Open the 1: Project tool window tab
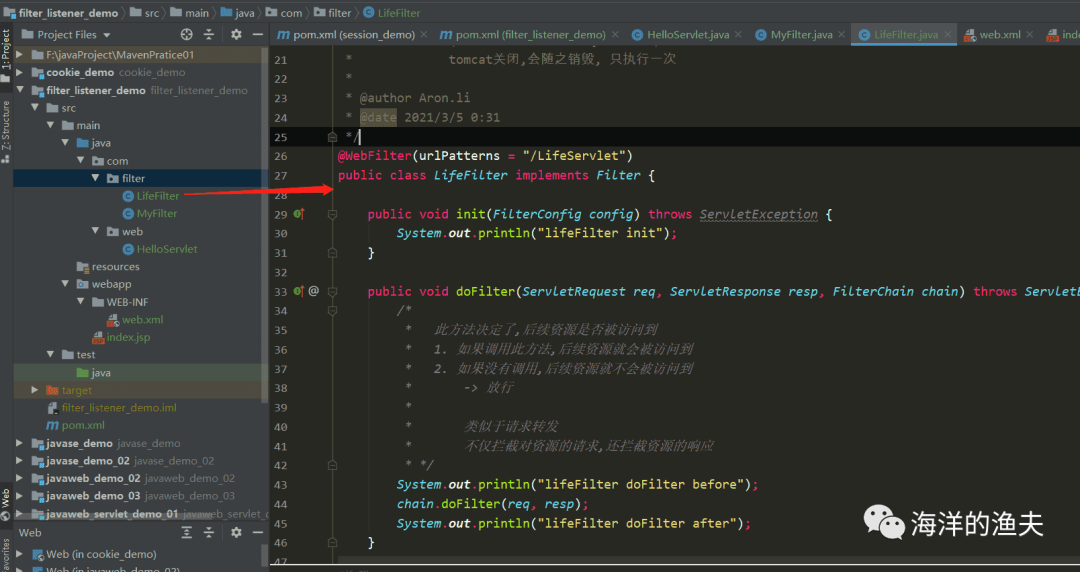Viewport: 1080px width, 572px height. coord(6,55)
